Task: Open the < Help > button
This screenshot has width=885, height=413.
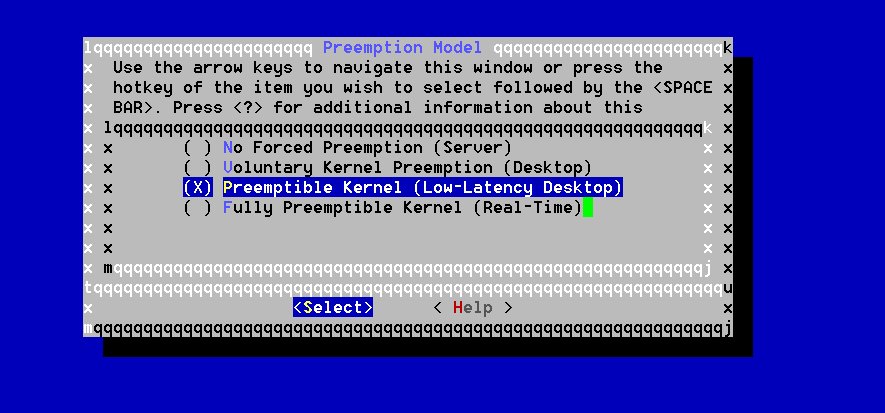Action: pyautogui.click(x=473, y=307)
